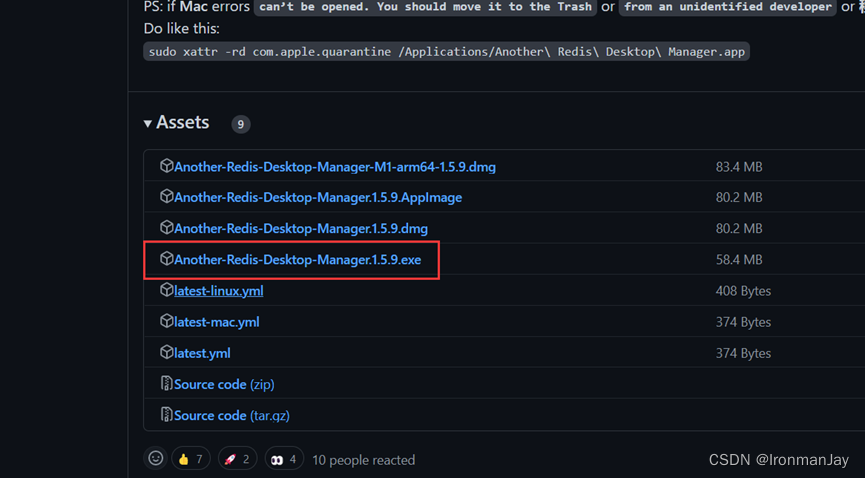Download Source code (tar.gz)
The width and height of the screenshot is (865, 478).
click(232, 416)
